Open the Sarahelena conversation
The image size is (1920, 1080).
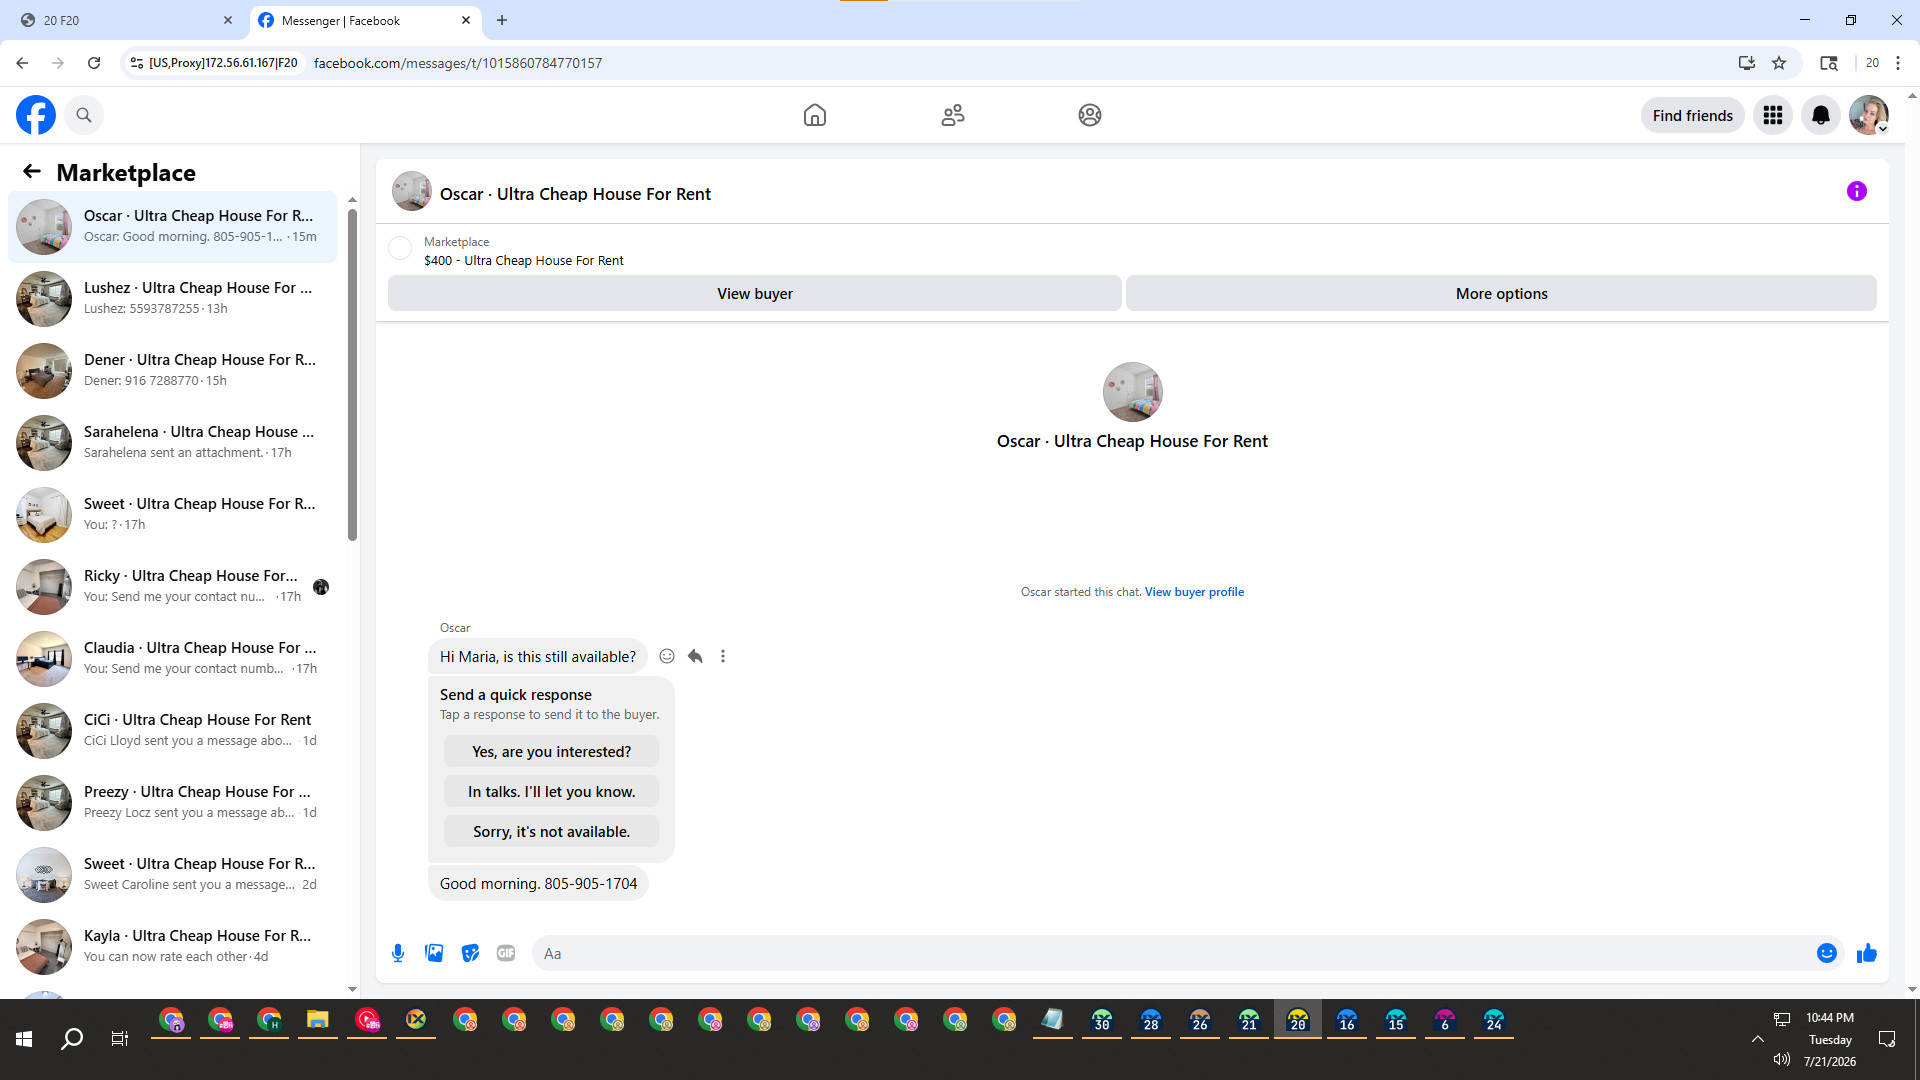pyautogui.click(x=173, y=443)
